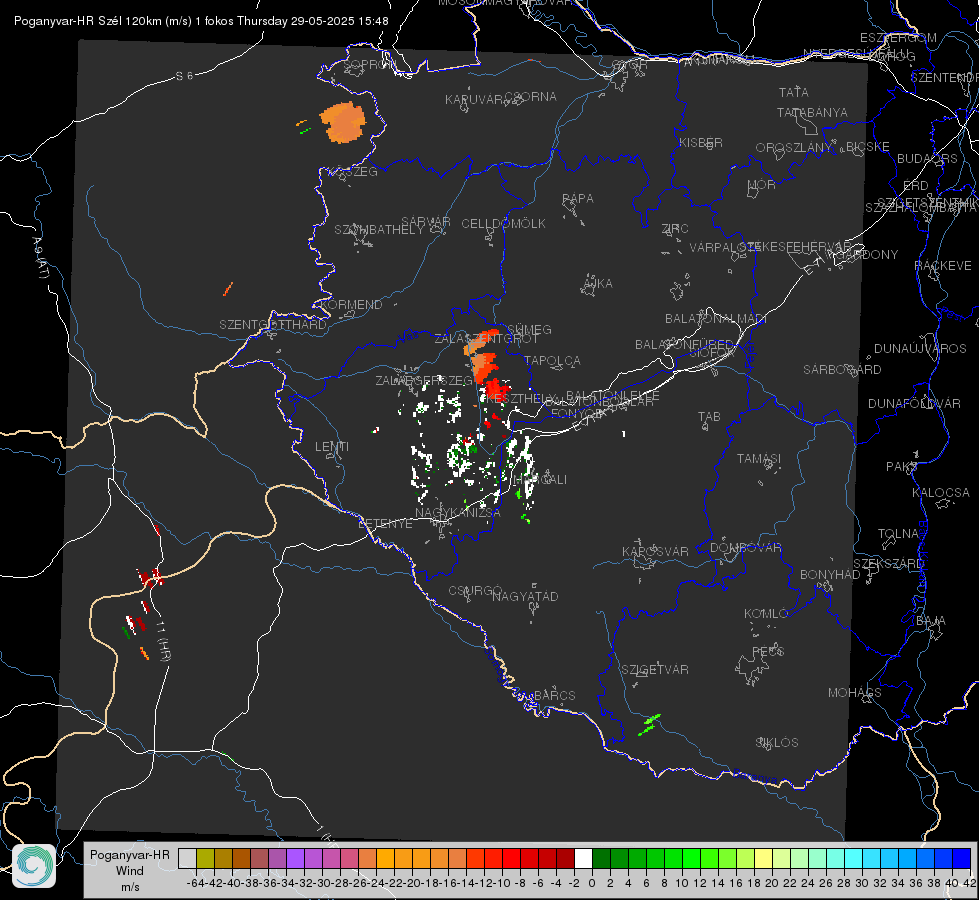This screenshot has height=900, width=979.
Task: Click the TOLNA city label
Action: [898, 534]
